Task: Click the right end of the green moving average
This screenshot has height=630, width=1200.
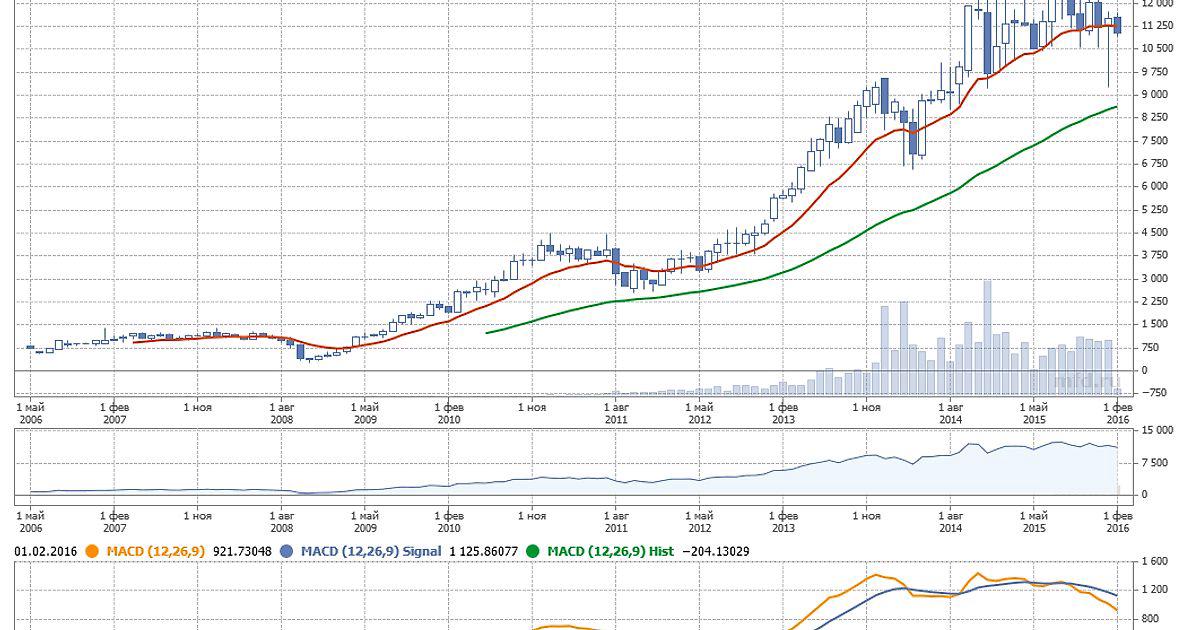Action: [1115, 107]
